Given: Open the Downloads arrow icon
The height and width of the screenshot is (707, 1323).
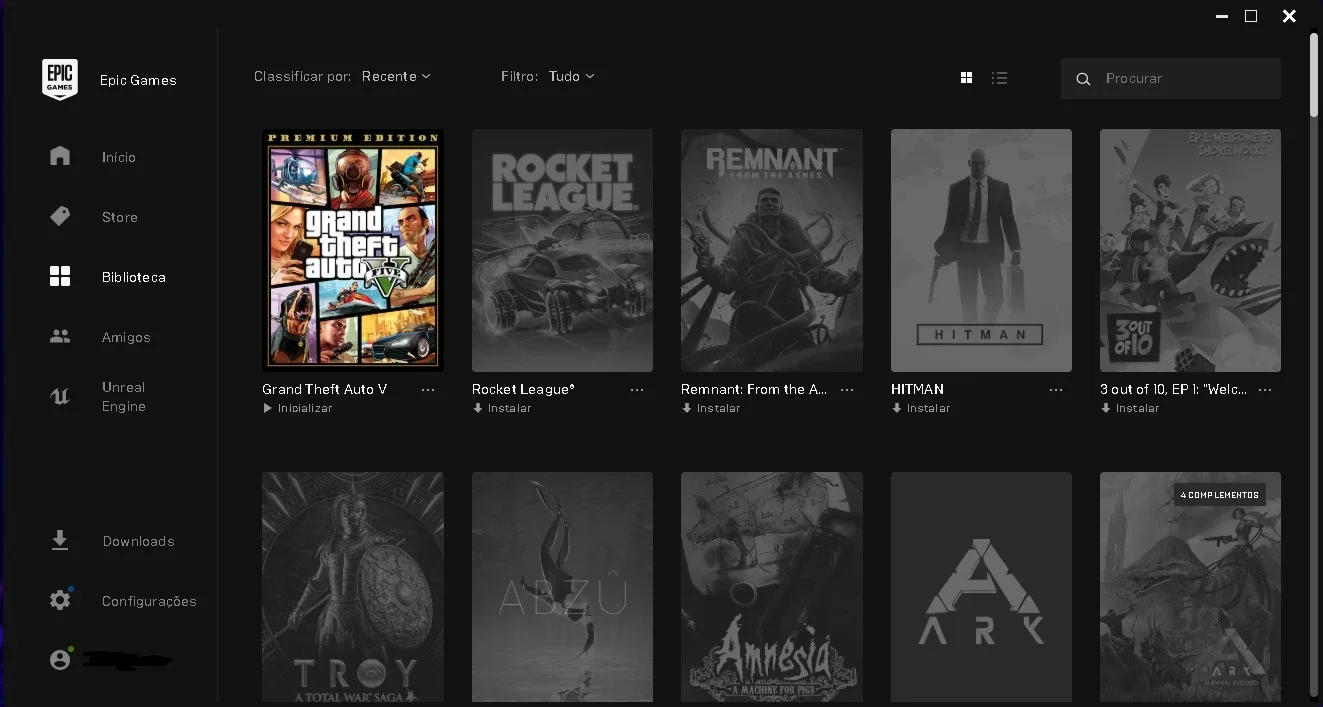Looking at the screenshot, I should (60, 541).
